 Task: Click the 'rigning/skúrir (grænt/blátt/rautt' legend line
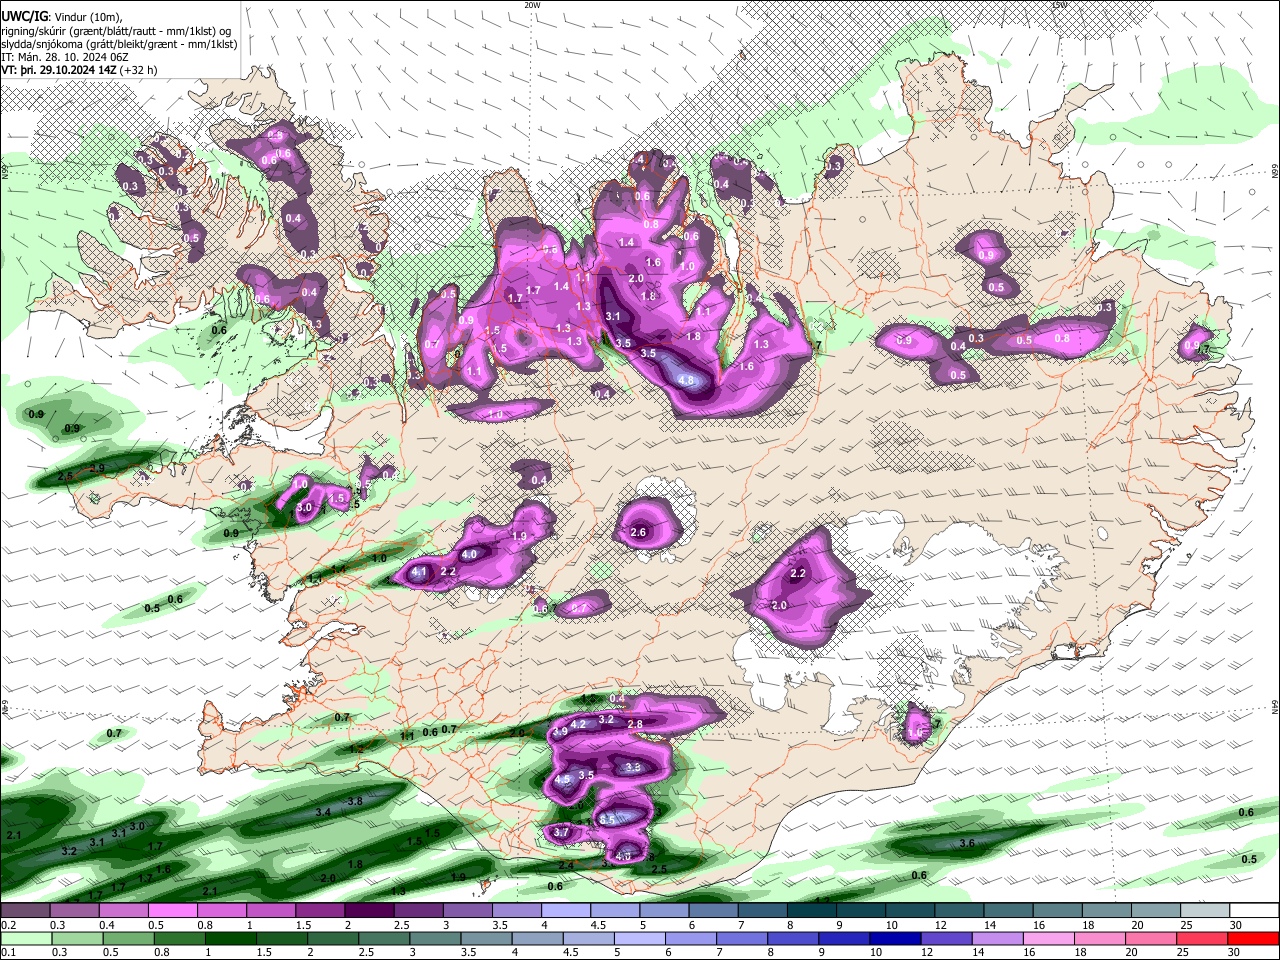pos(116,31)
